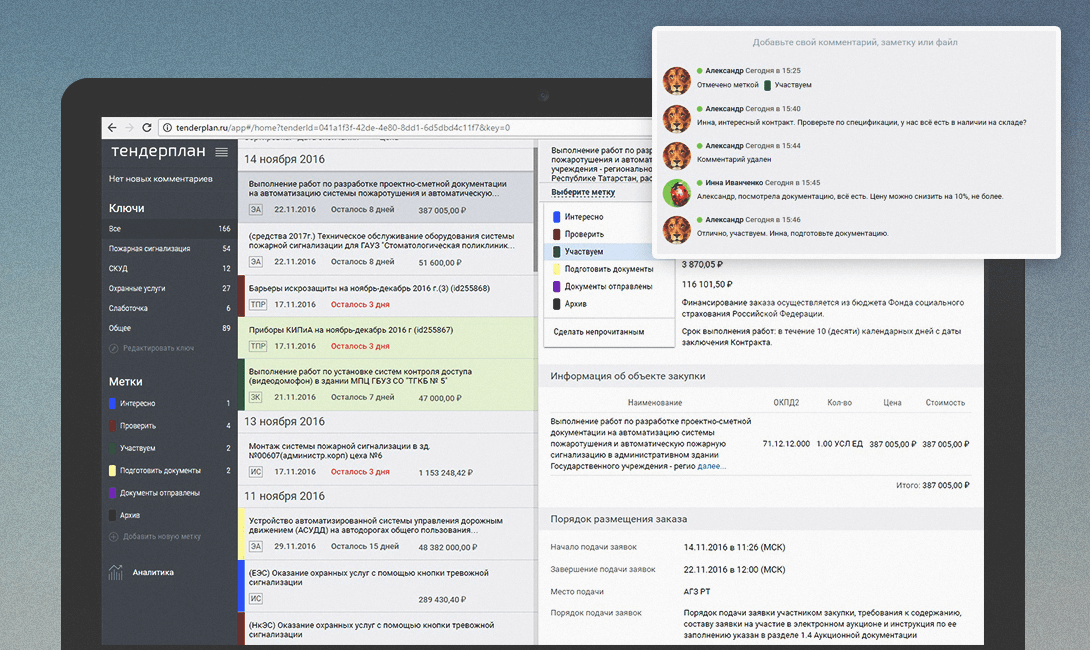Open tender 'Барьеры искрозащиты на ноябрь-декабрь 2016'
This screenshot has width=1090, height=650.
[388, 296]
